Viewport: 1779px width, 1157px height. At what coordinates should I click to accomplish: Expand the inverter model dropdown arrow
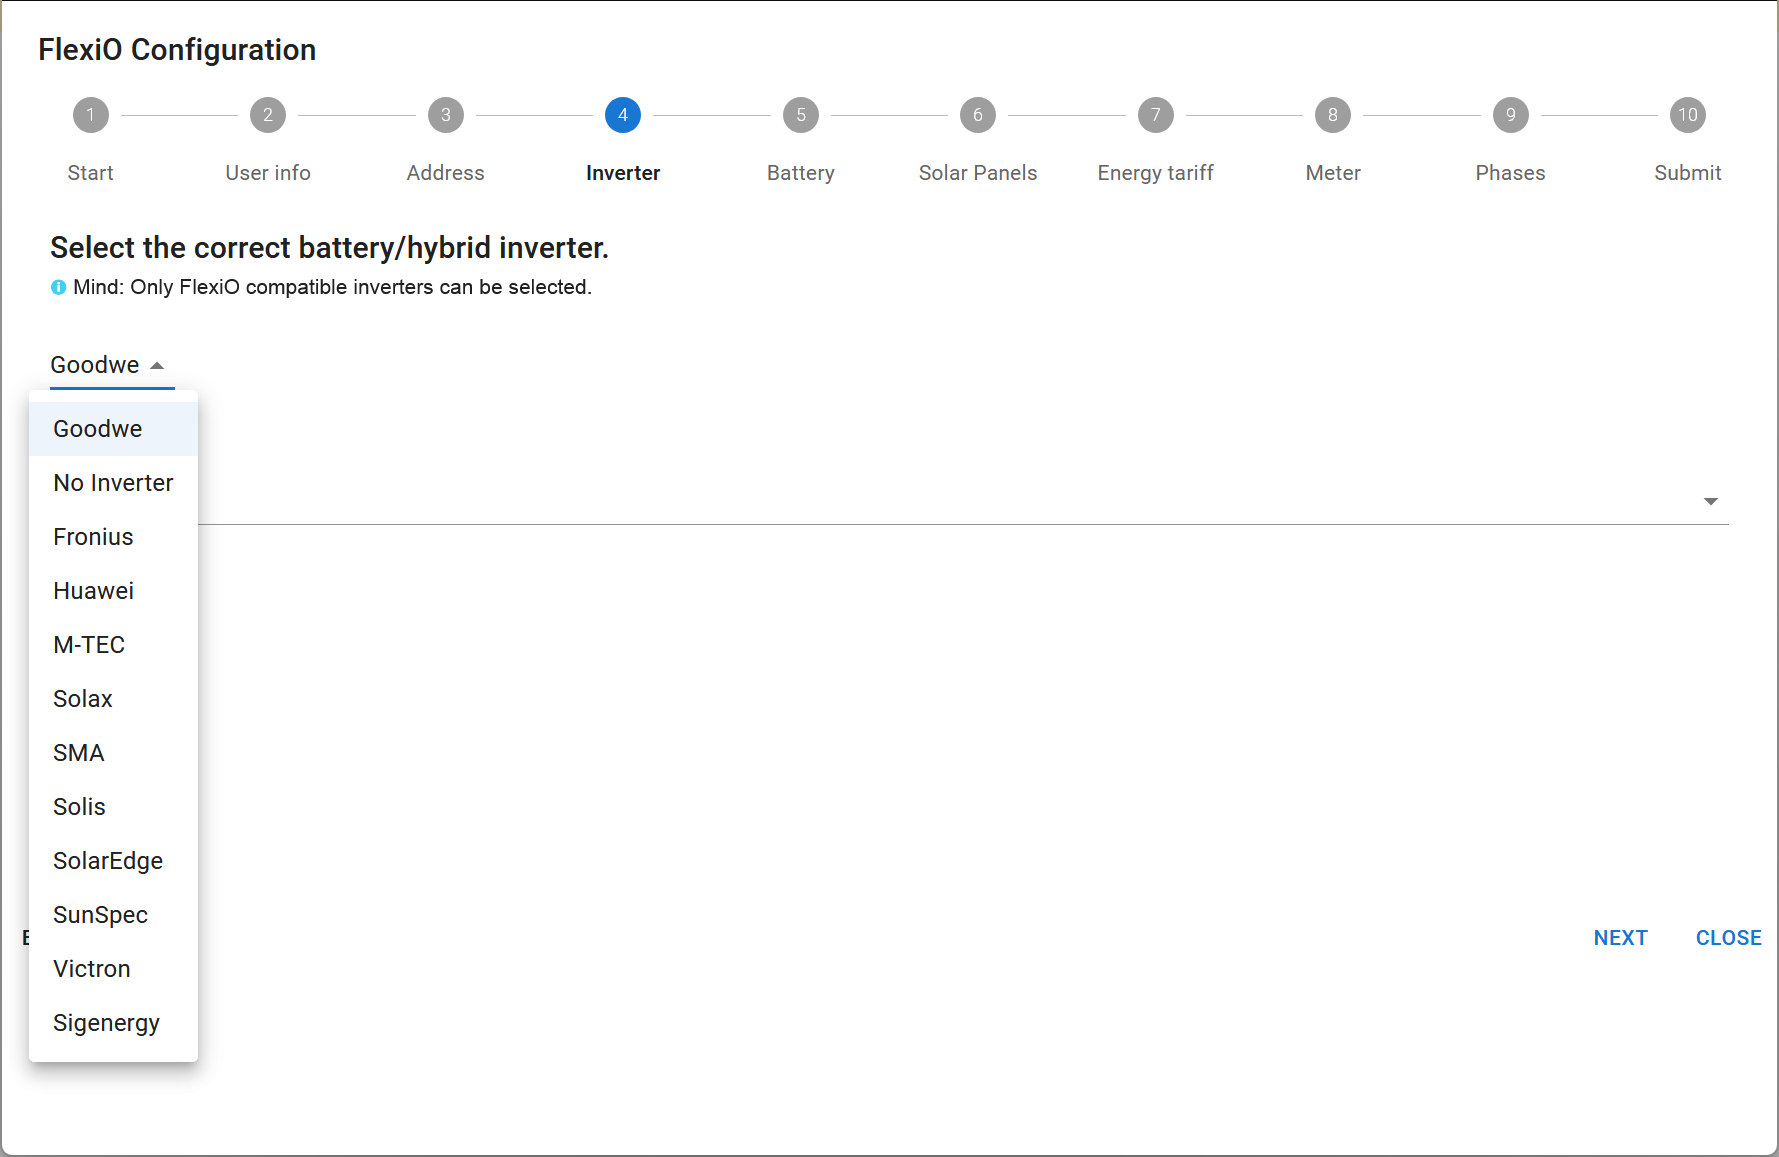[1710, 501]
